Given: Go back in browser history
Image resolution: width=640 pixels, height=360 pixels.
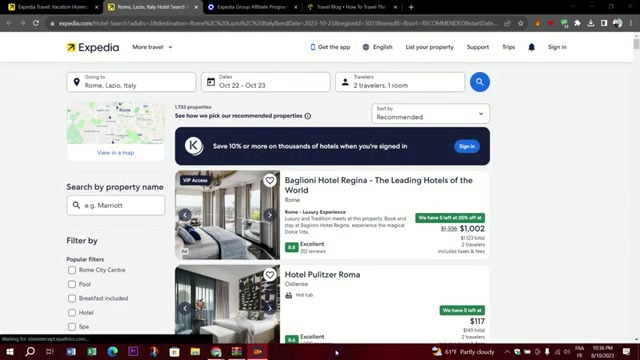Looking at the screenshot, I should 9,23.
